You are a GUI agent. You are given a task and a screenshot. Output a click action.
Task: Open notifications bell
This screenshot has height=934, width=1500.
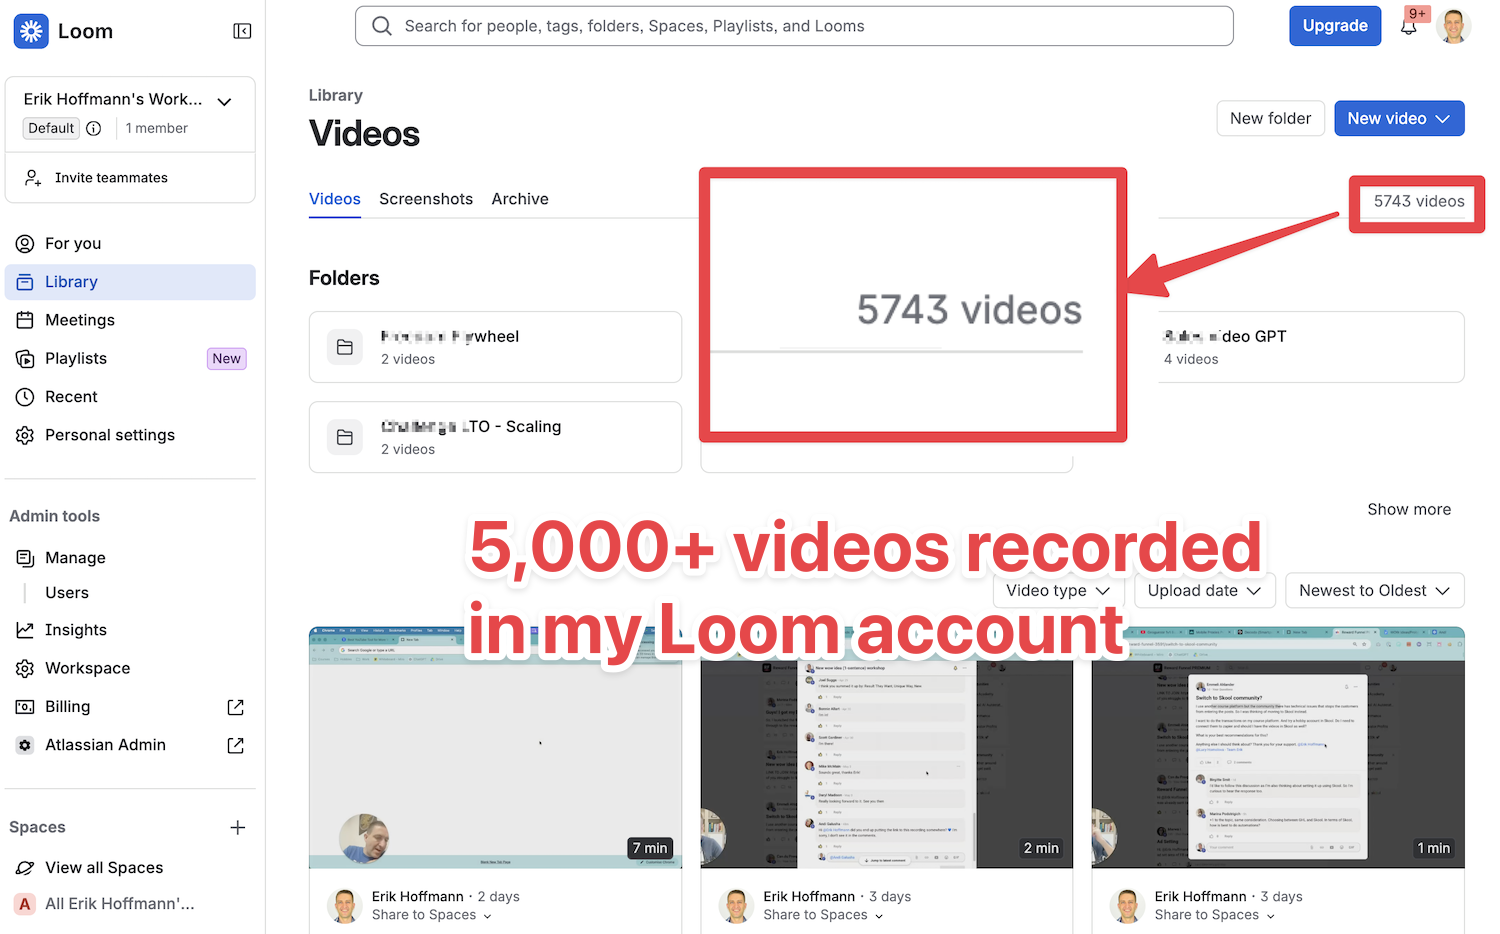click(1409, 26)
